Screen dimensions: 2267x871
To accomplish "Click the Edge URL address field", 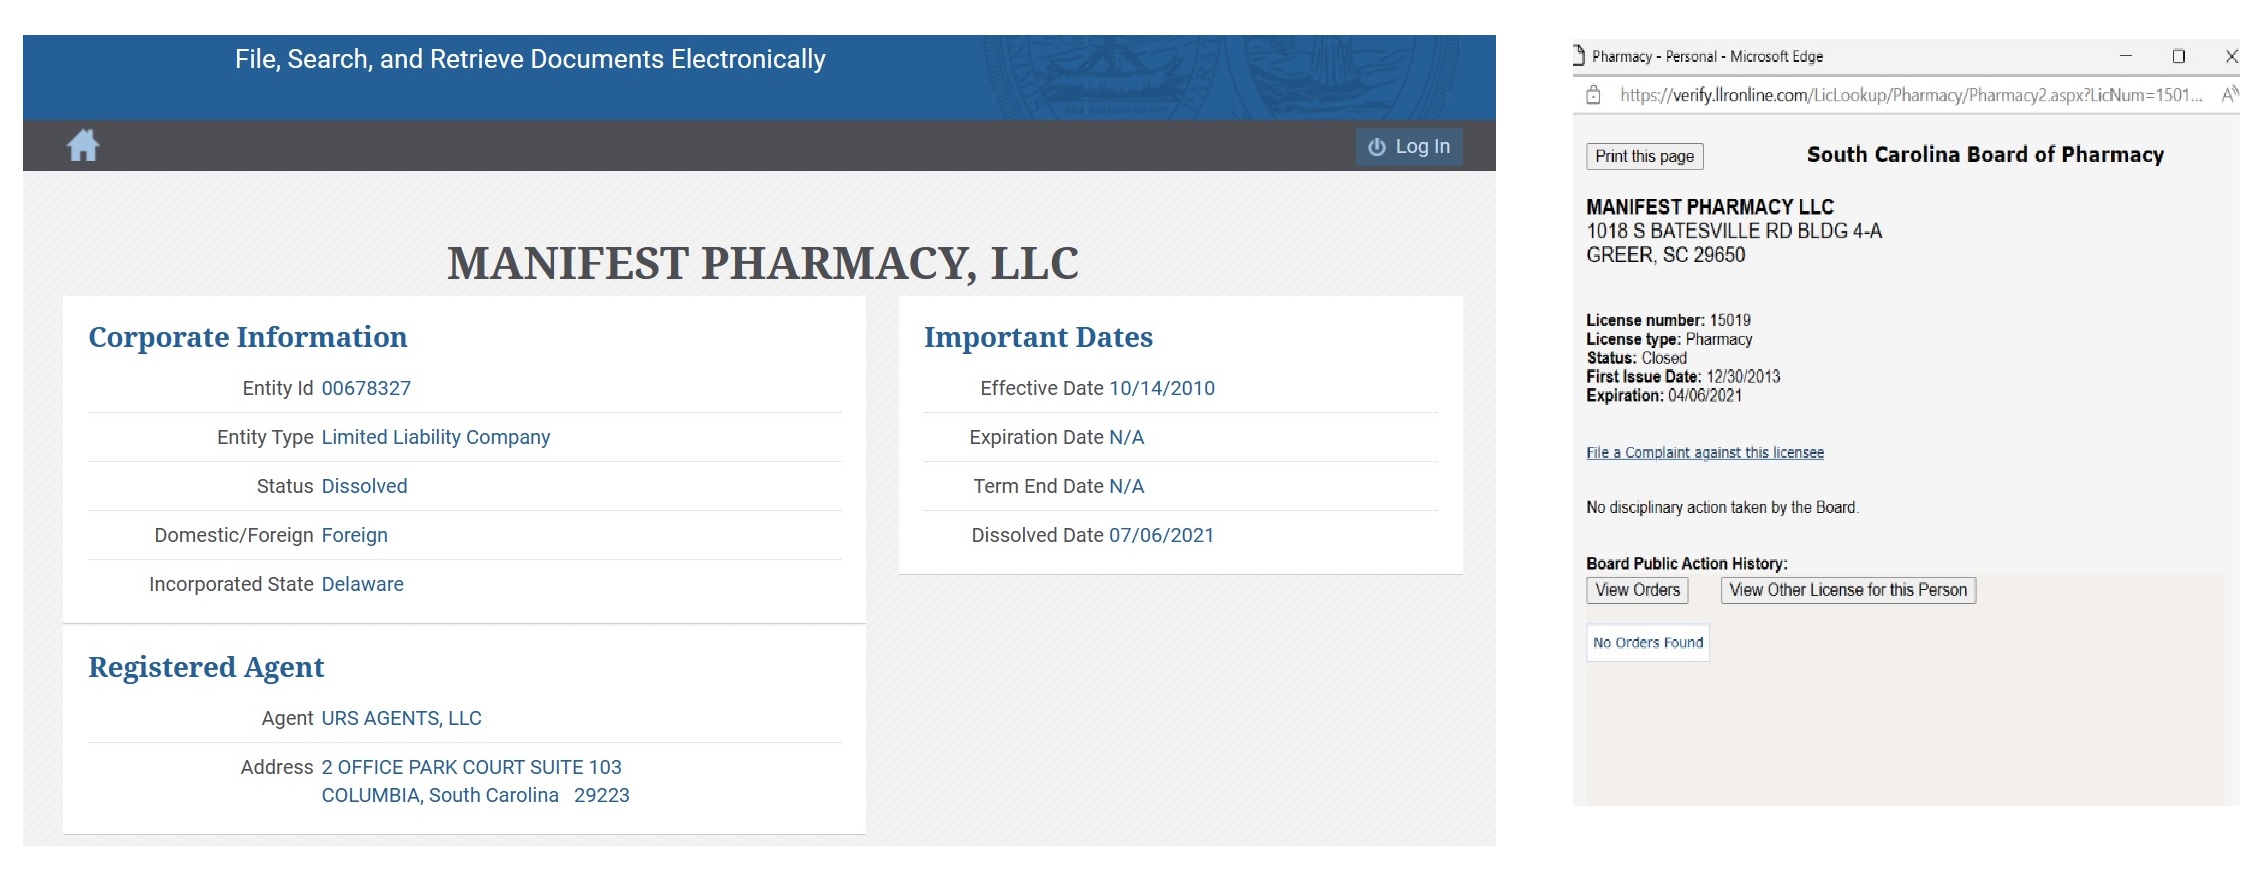I will [x=1911, y=95].
